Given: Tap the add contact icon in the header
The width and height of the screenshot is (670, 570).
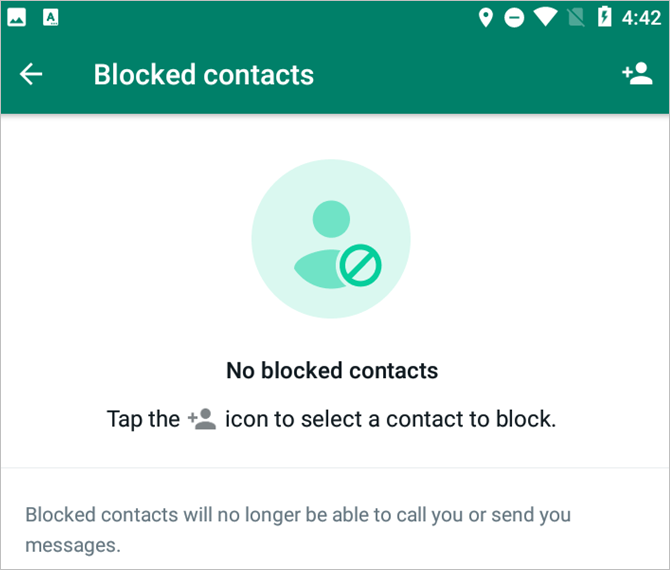Looking at the screenshot, I should [x=636, y=74].
